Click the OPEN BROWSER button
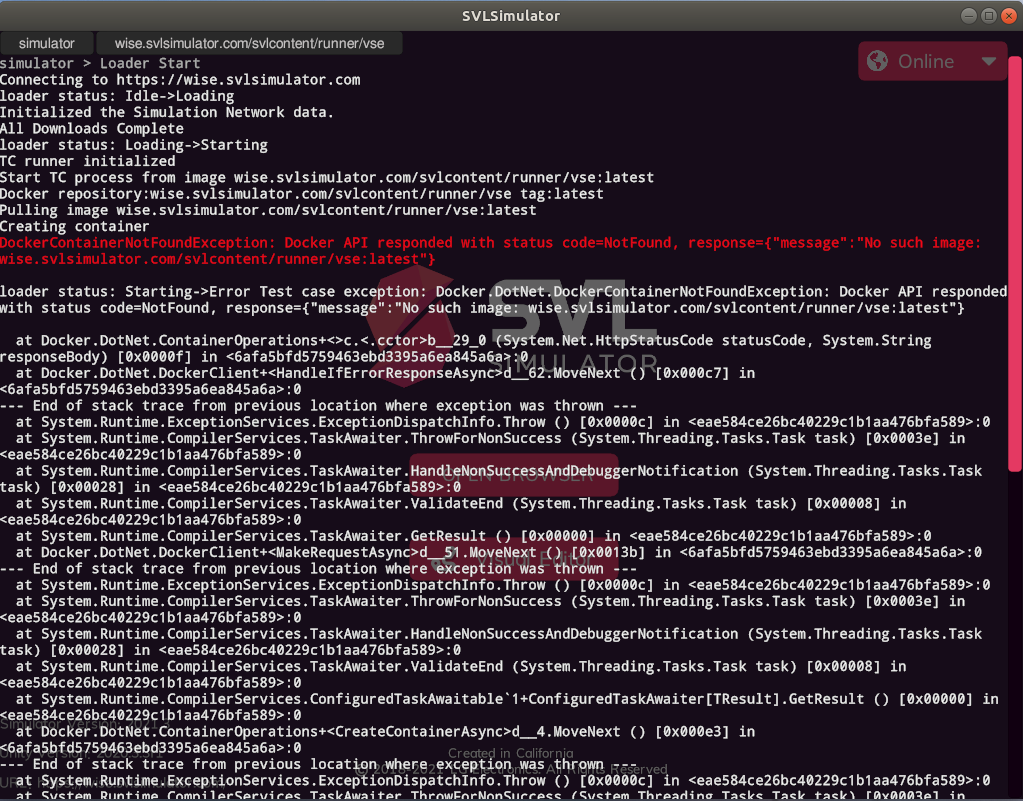Screen dimensions: 1023x801 (514, 475)
